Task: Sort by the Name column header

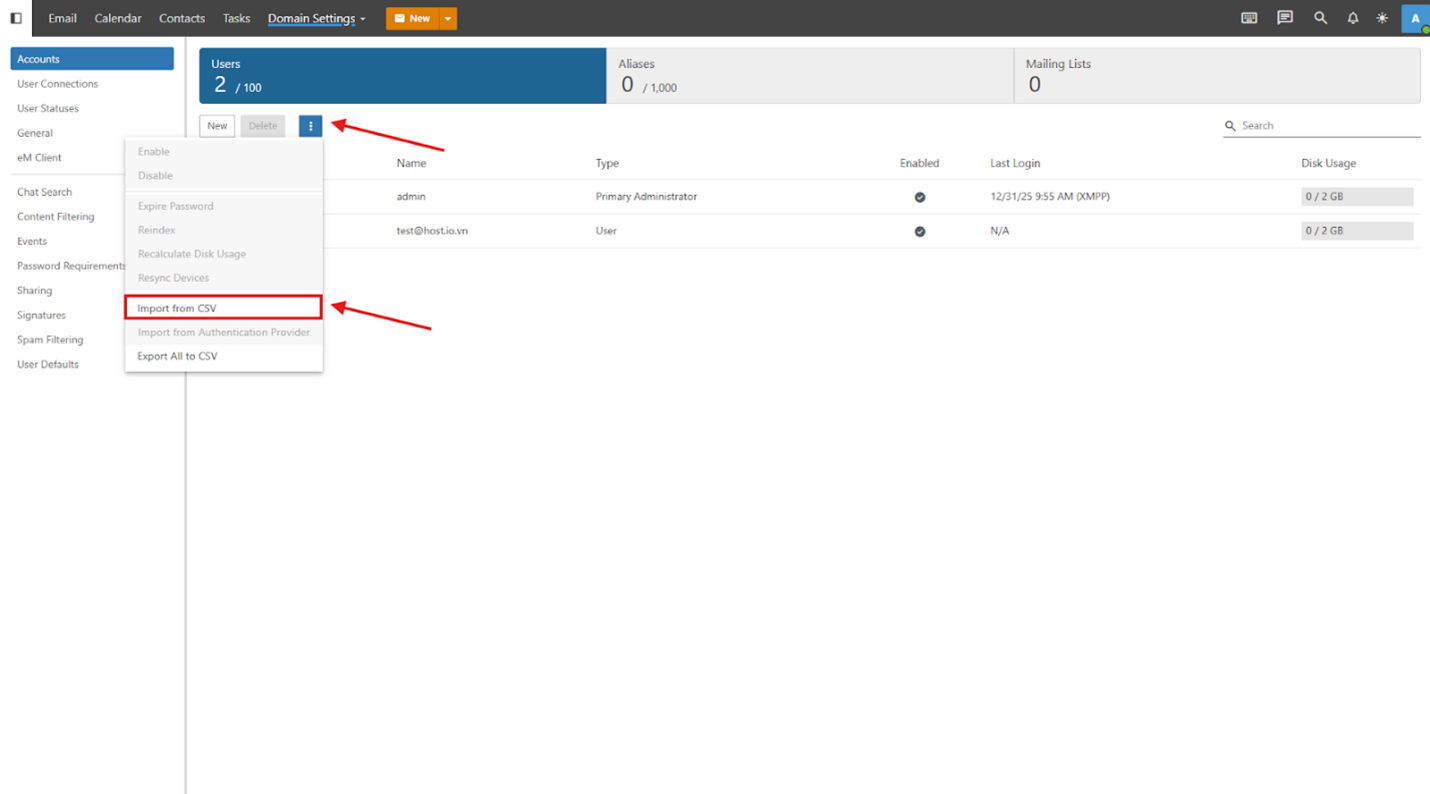Action: tap(411, 163)
